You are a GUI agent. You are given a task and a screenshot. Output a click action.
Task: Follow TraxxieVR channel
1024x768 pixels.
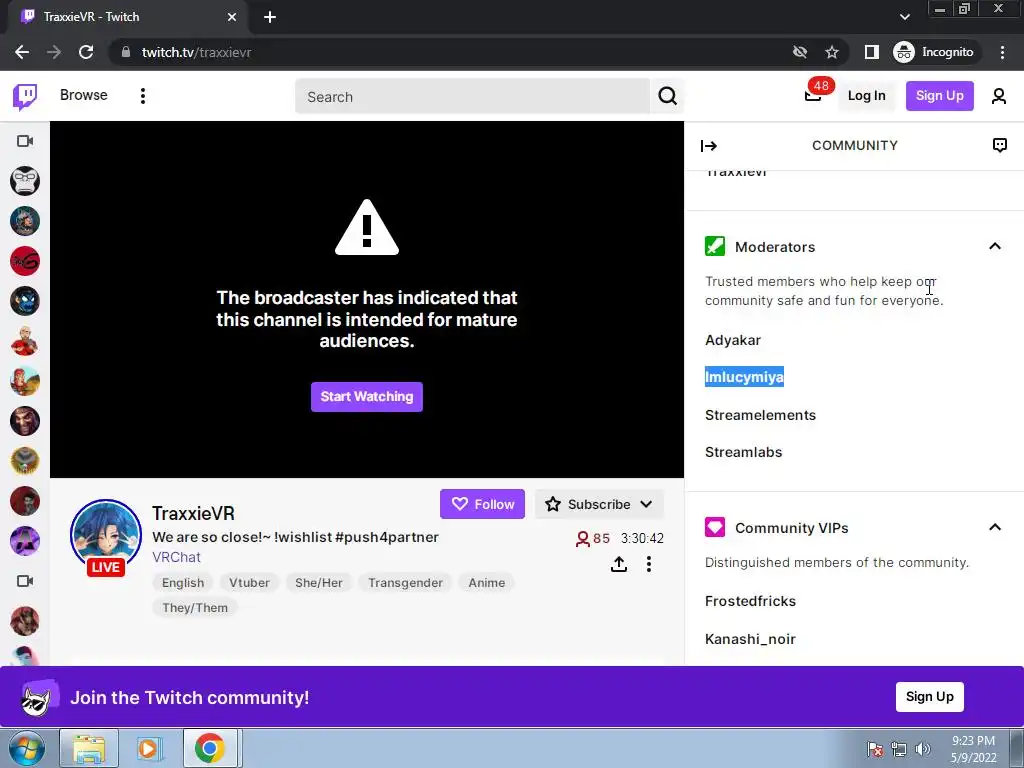tap(482, 504)
